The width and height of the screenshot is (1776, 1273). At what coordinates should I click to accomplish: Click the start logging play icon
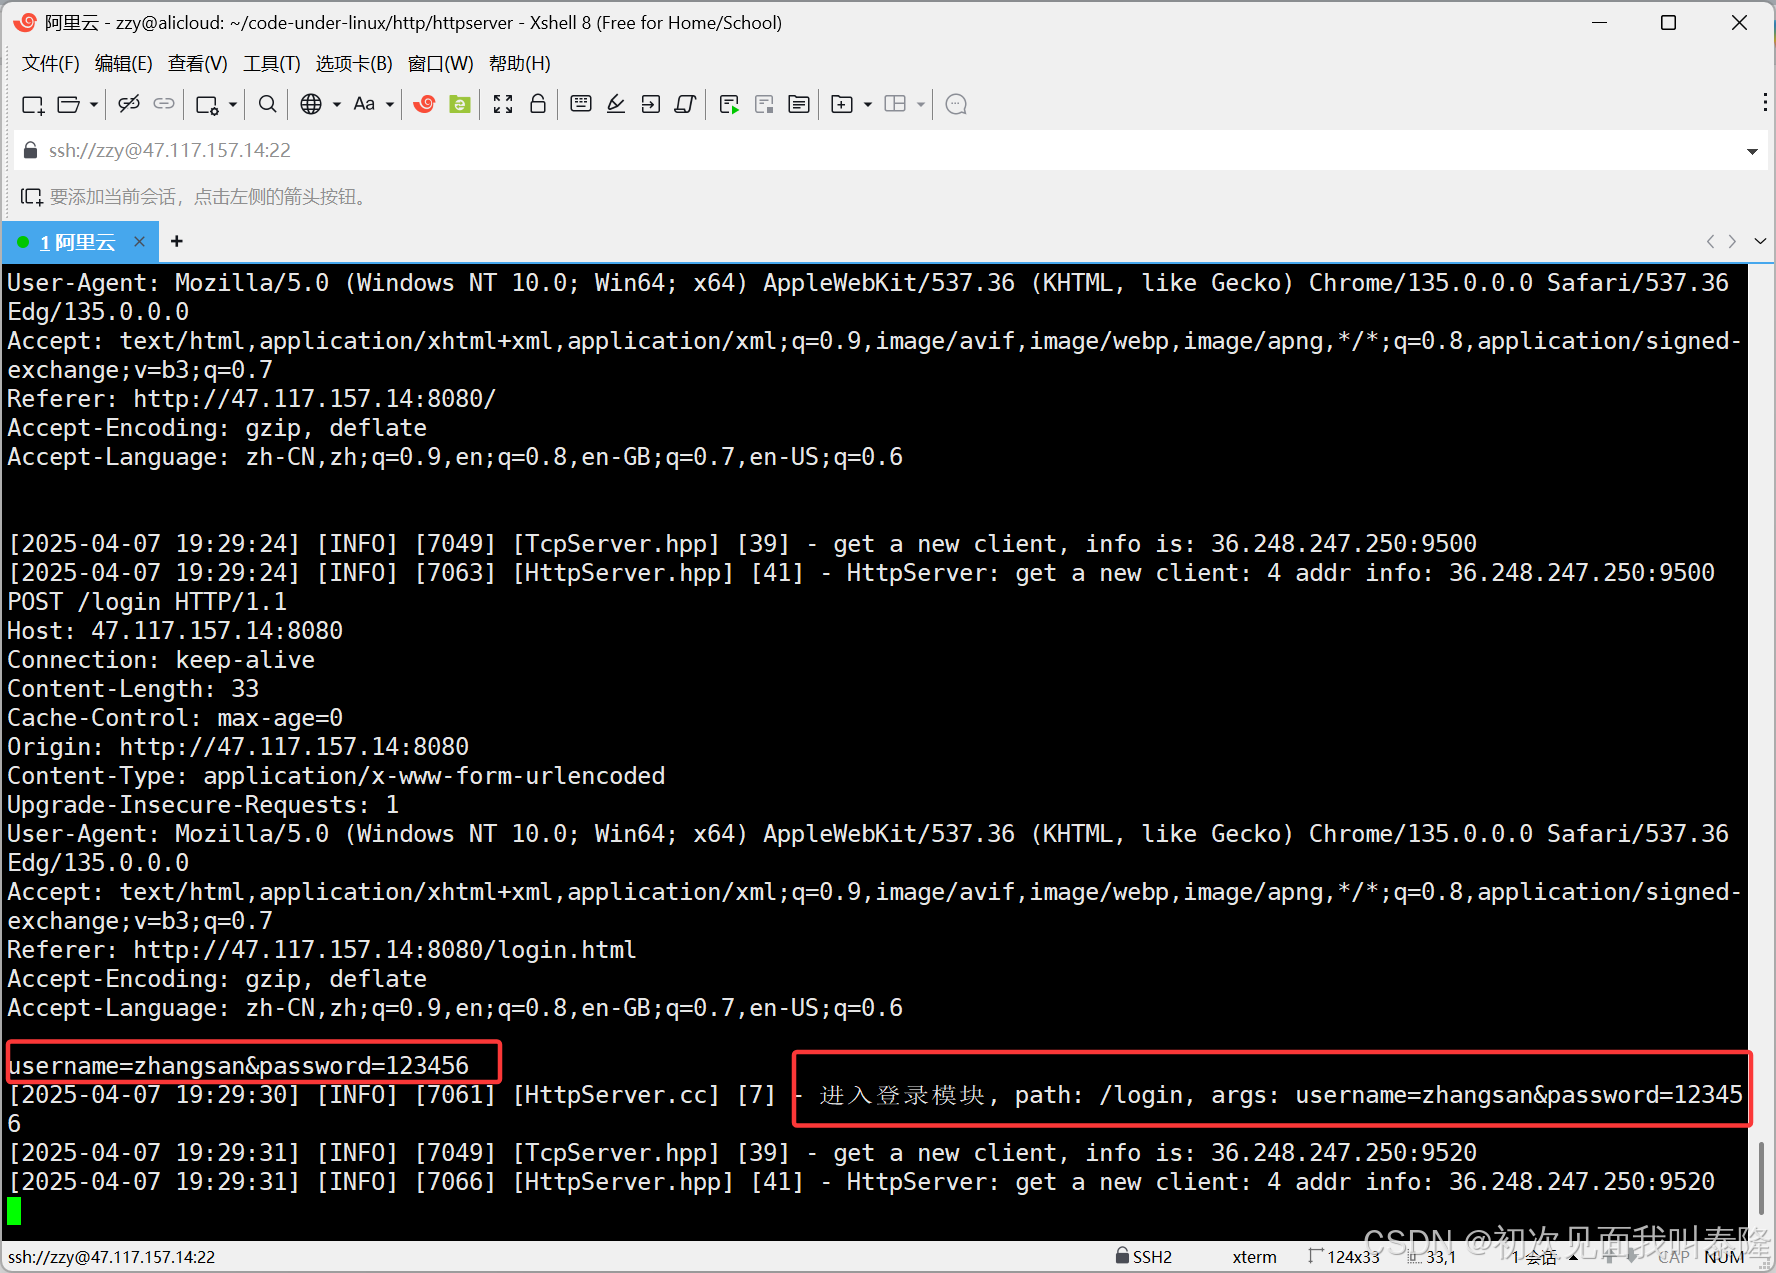click(730, 104)
